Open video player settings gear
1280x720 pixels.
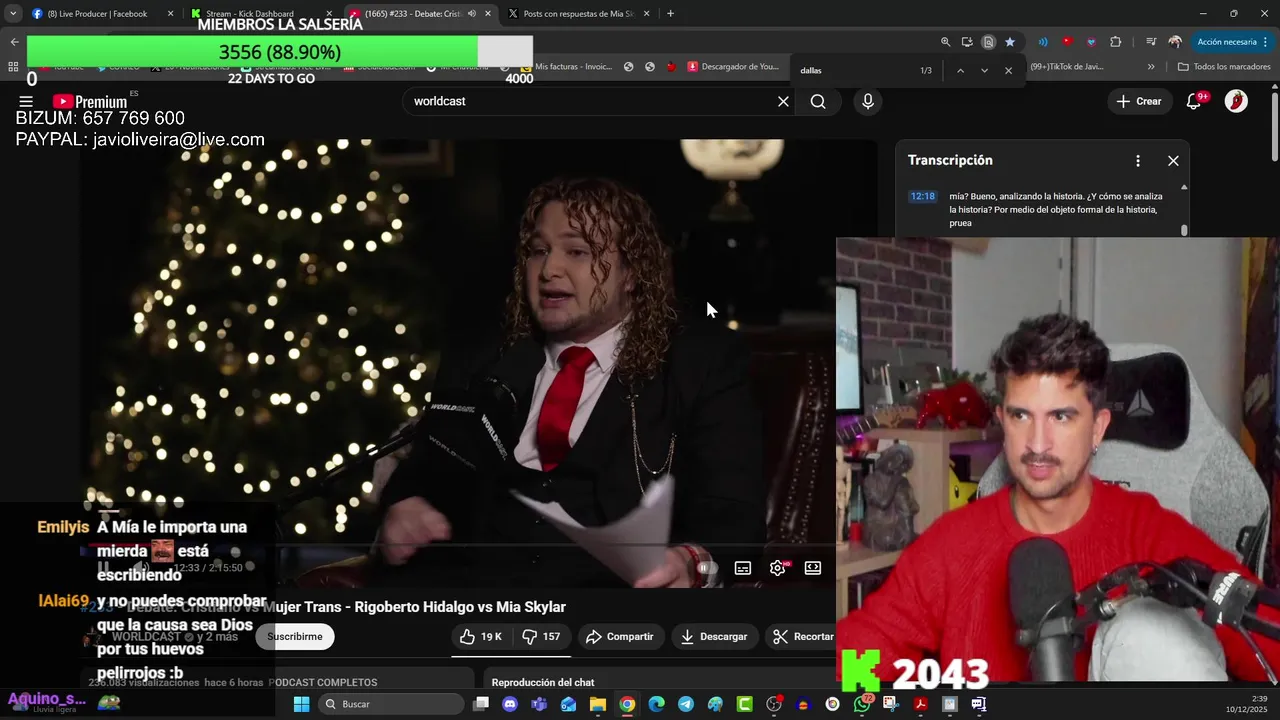[x=777, y=568]
